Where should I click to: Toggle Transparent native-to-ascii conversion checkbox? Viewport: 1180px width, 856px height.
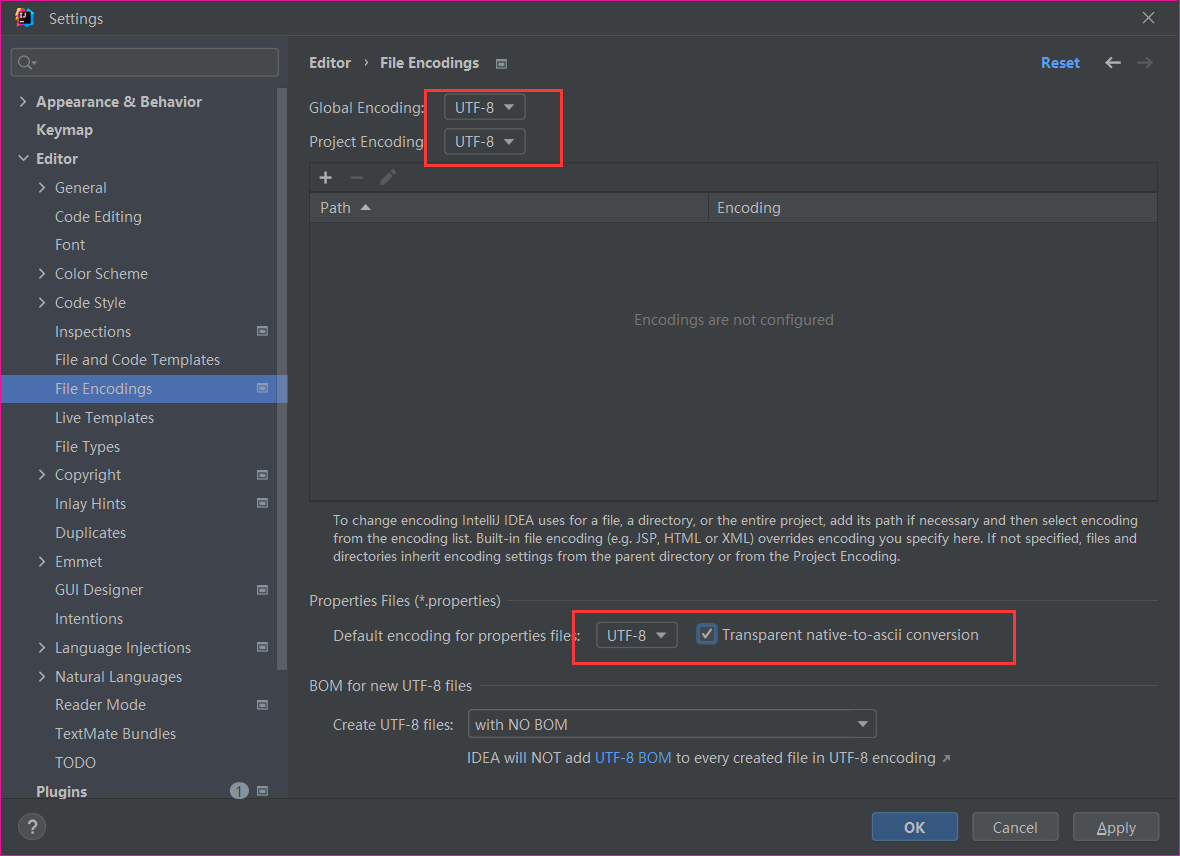[707, 634]
